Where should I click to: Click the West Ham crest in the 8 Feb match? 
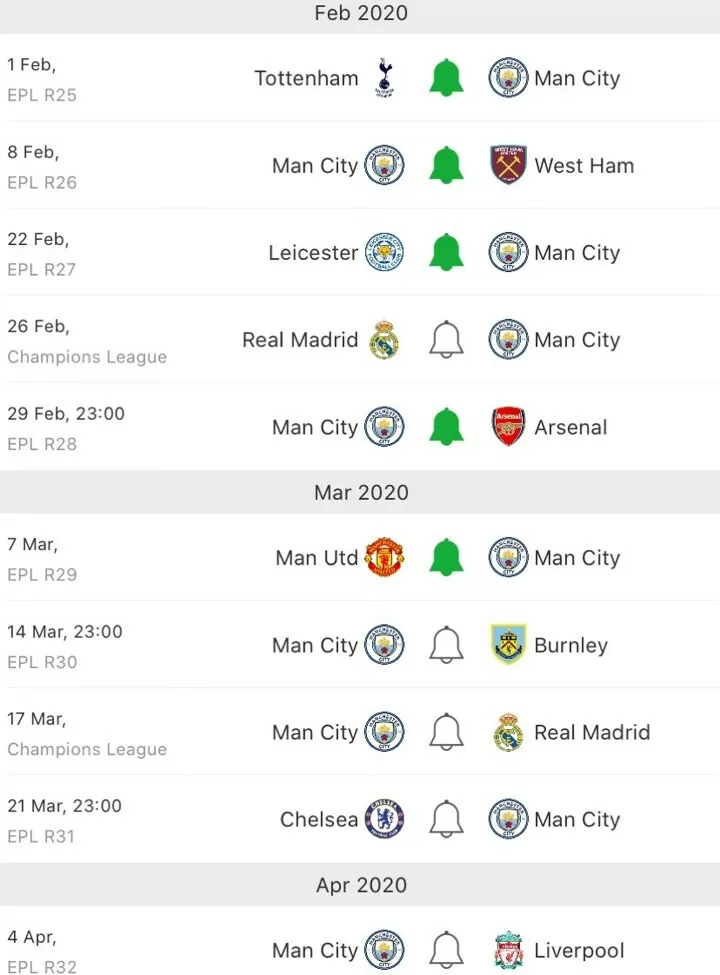[509, 165]
